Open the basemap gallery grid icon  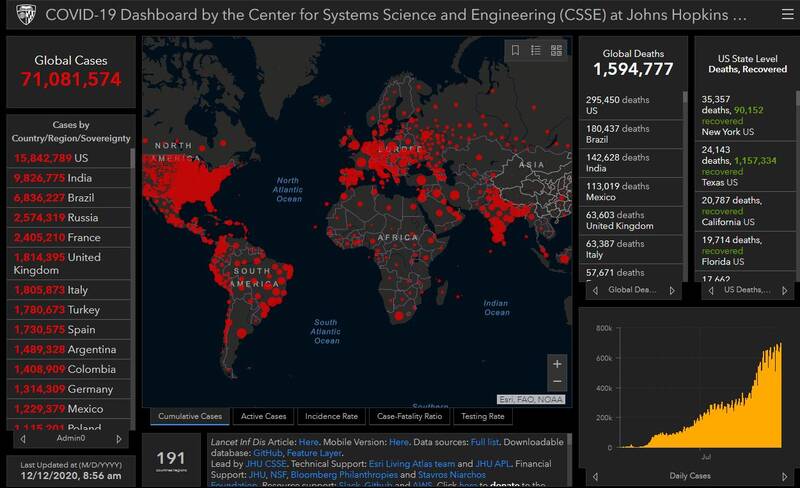pyautogui.click(x=556, y=50)
